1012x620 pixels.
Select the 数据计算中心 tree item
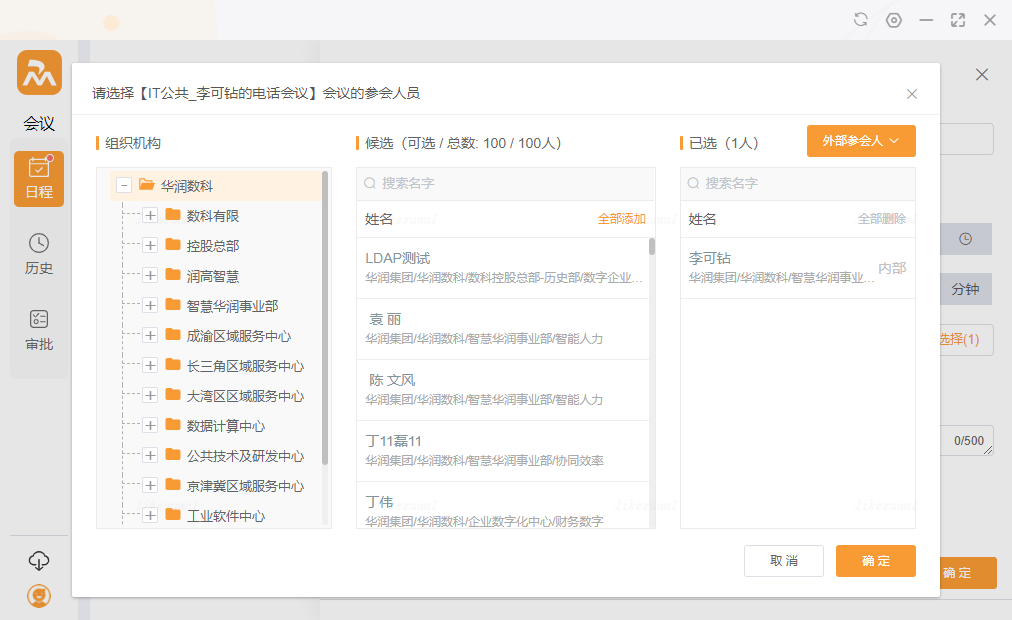click(225, 426)
